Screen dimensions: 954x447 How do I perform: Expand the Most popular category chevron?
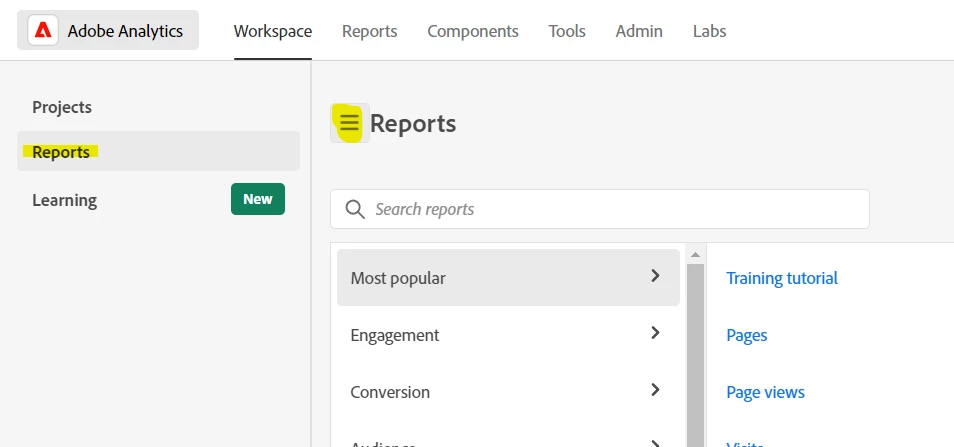pos(655,276)
